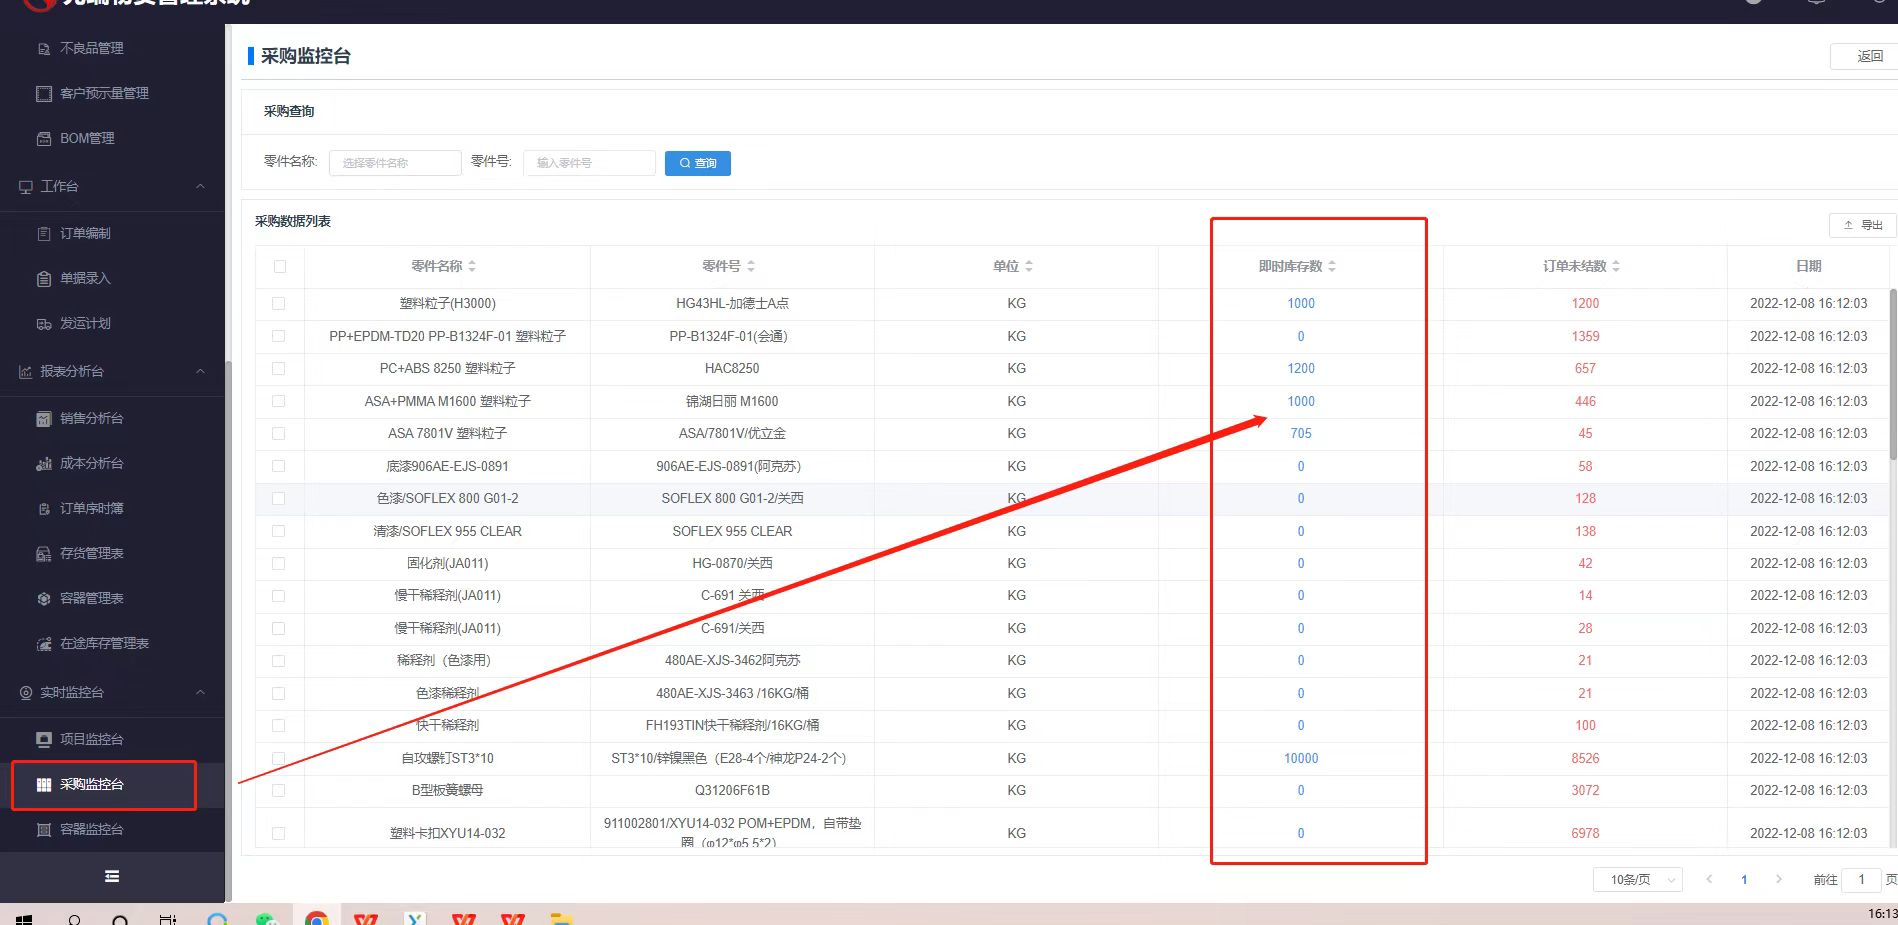
Task: Go to the previous page arrow
Action: 1709,879
